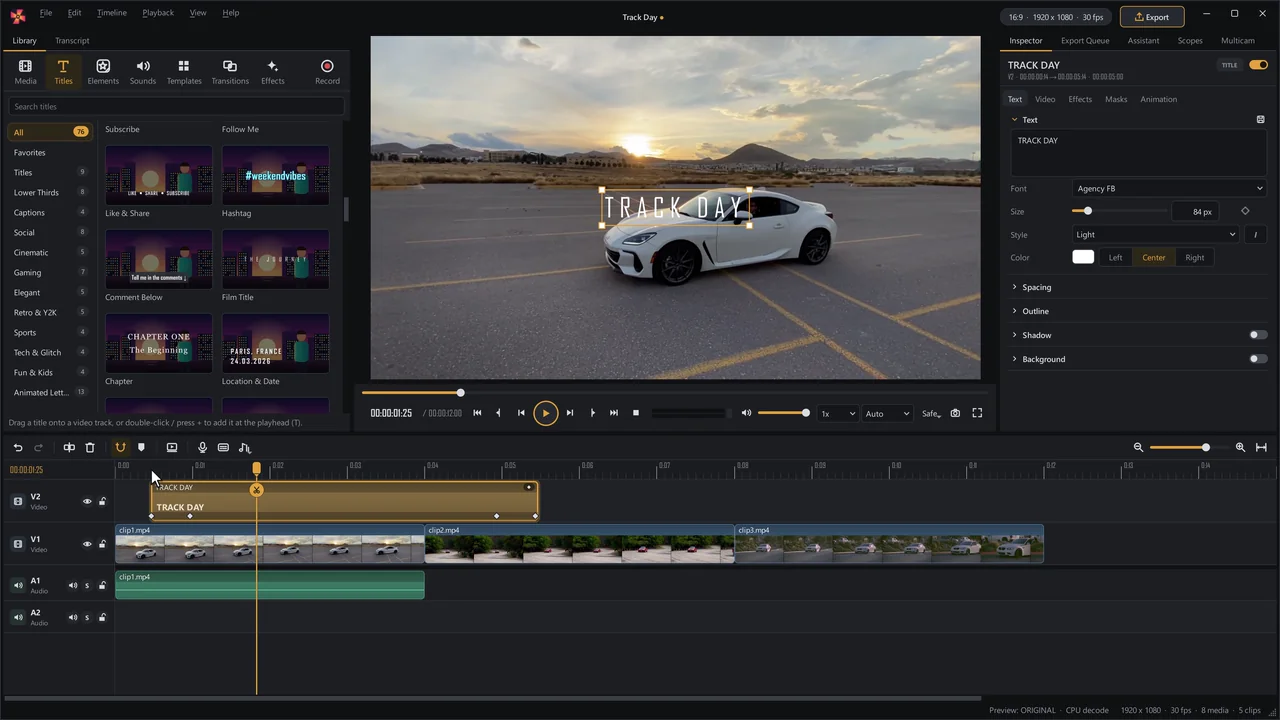Open the playback speed 1x dropdown

pyautogui.click(x=838, y=413)
